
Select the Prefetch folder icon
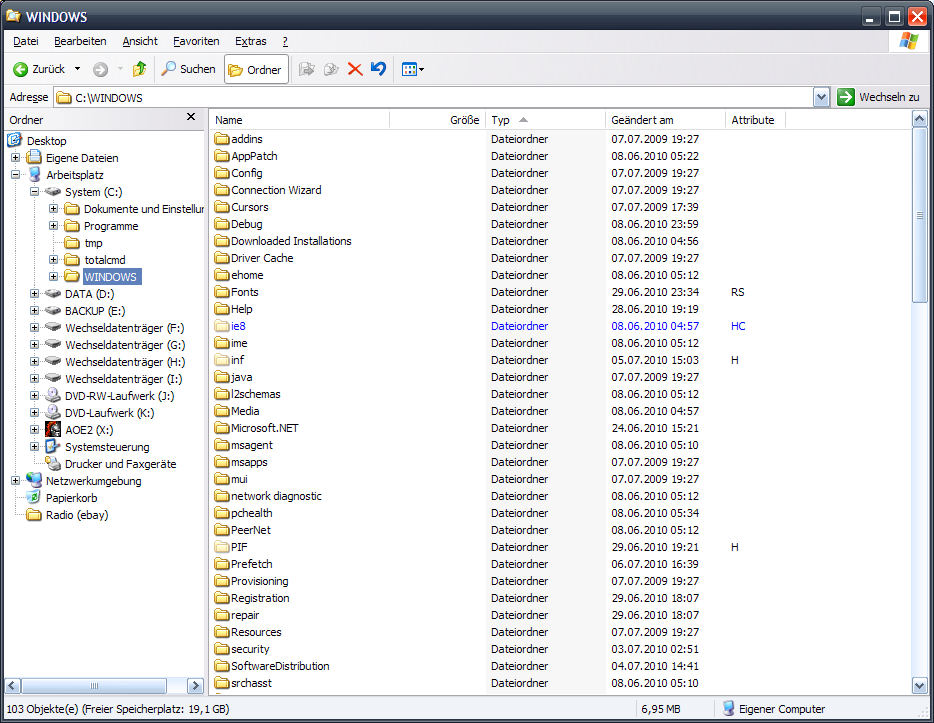tap(222, 564)
